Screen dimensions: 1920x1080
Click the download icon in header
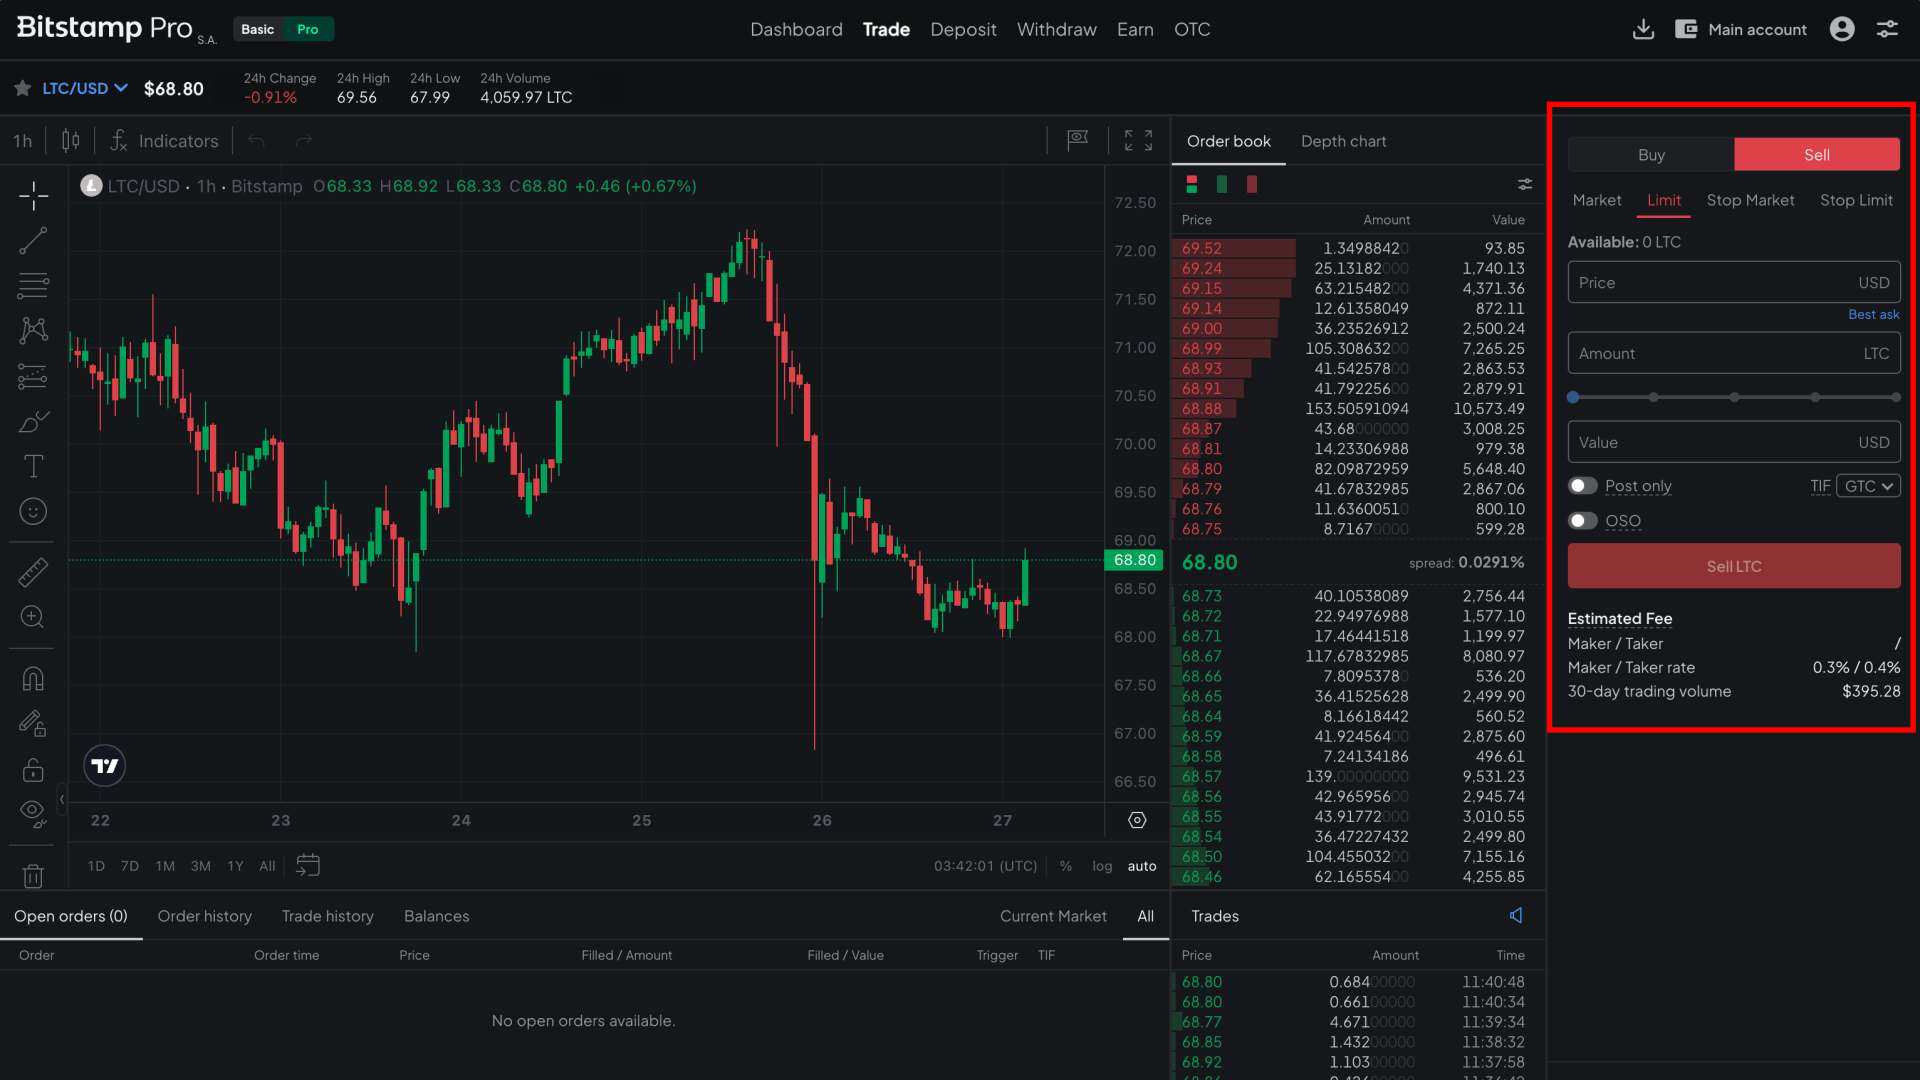coord(1643,29)
